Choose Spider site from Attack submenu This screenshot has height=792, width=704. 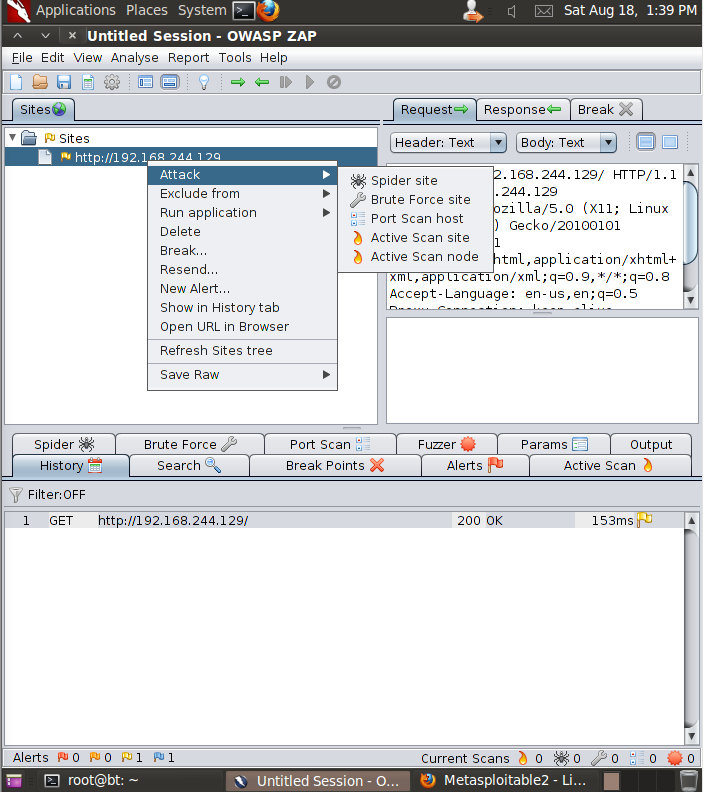point(404,181)
